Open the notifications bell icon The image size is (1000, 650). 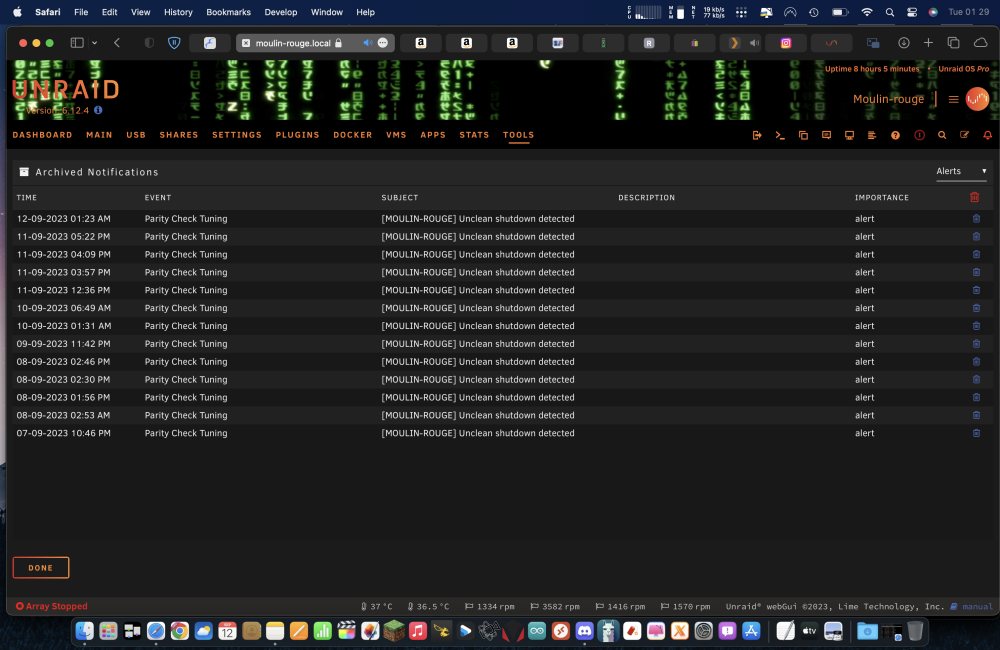pos(987,135)
